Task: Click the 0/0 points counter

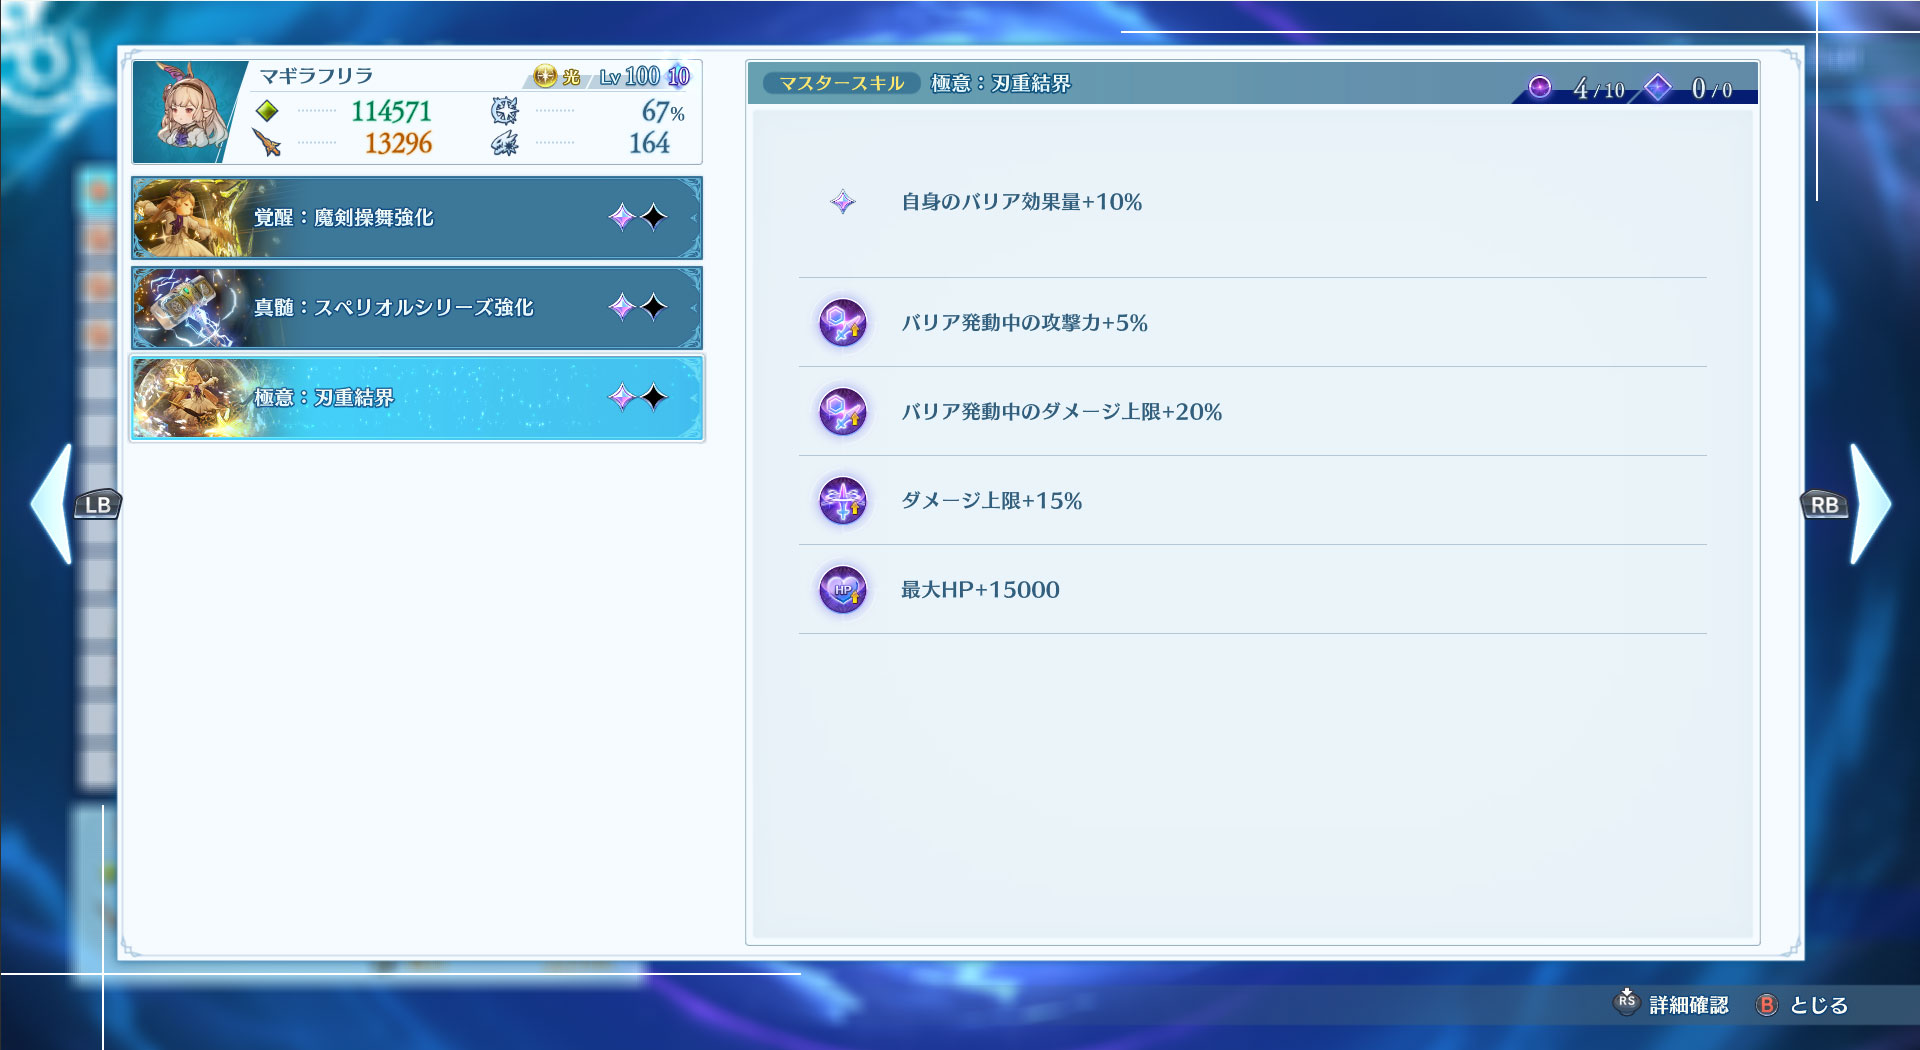Action: tap(1712, 89)
